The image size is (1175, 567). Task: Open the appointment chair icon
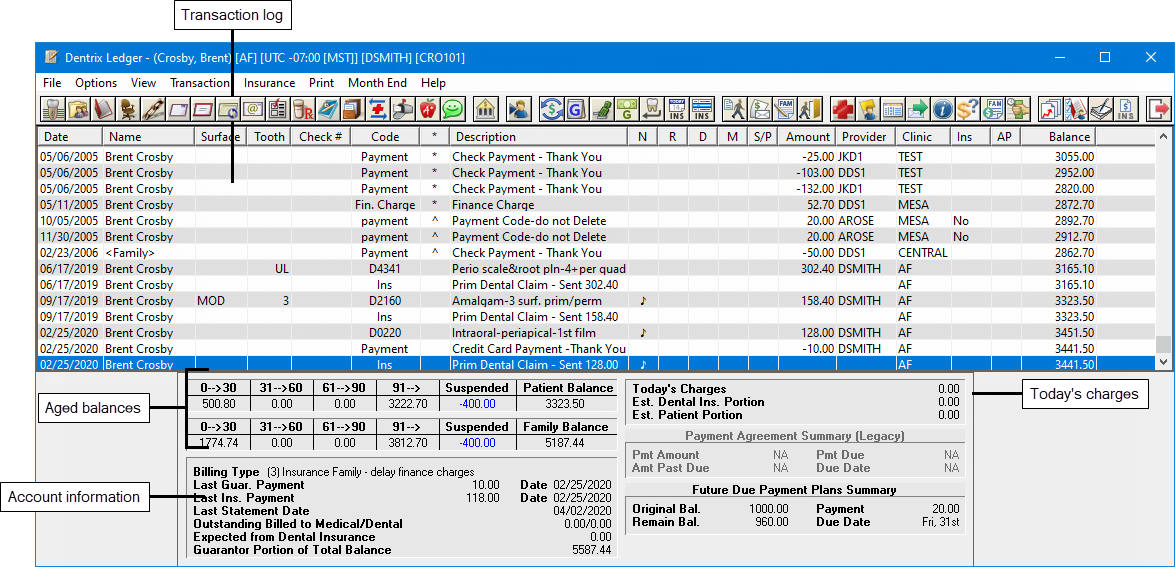(x=128, y=109)
